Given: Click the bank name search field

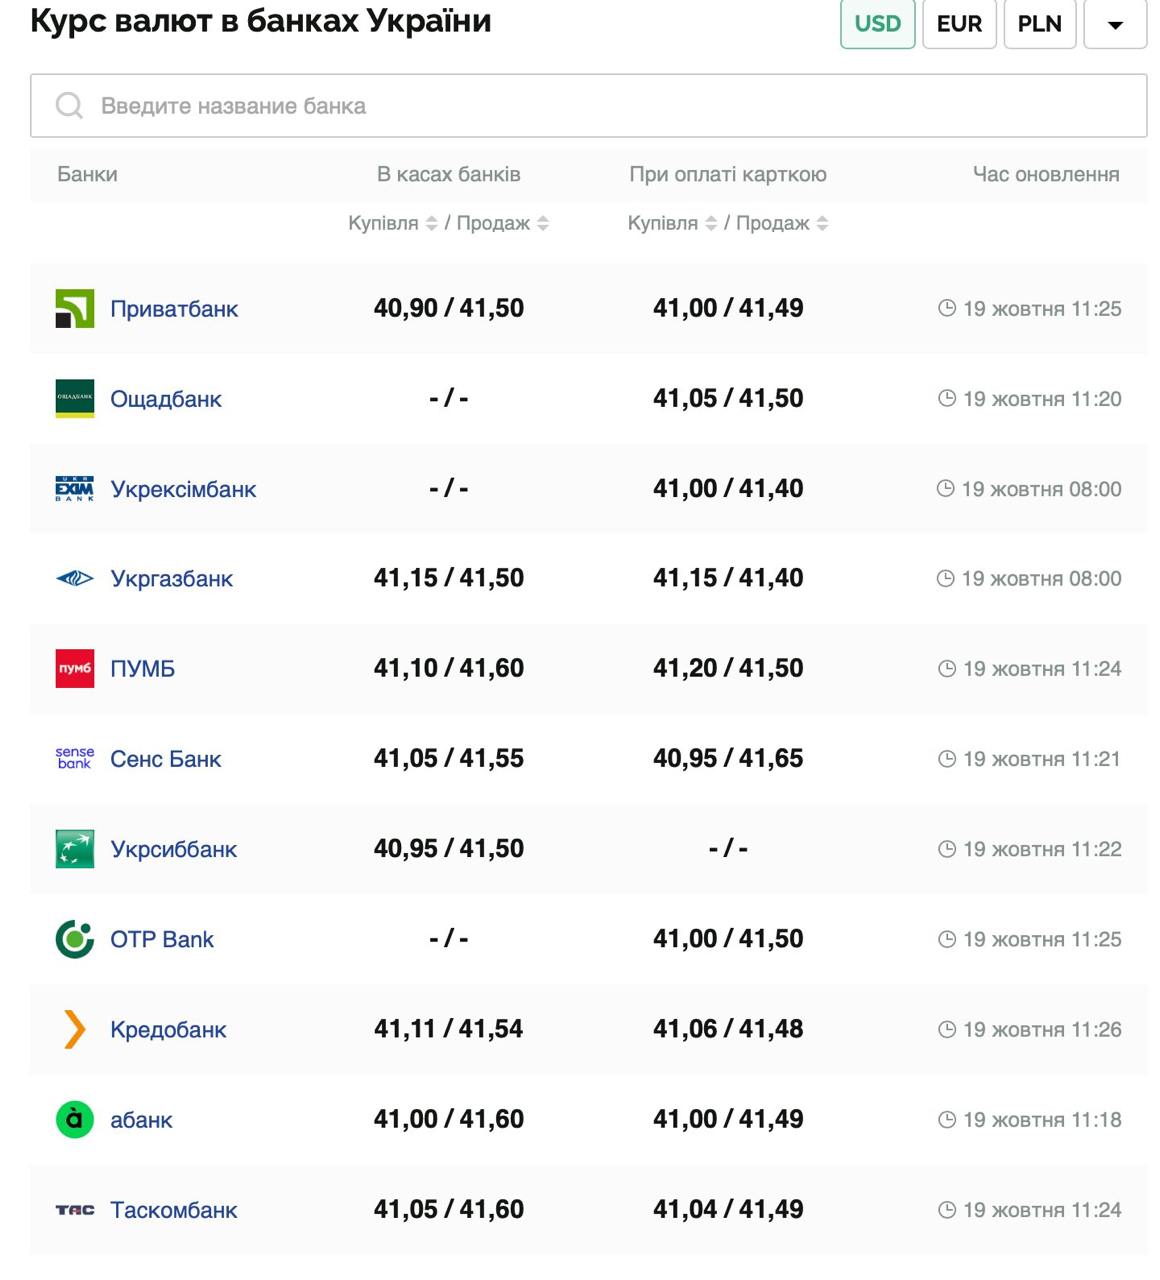Looking at the screenshot, I should pyautogui.click(x=588, y=106).
